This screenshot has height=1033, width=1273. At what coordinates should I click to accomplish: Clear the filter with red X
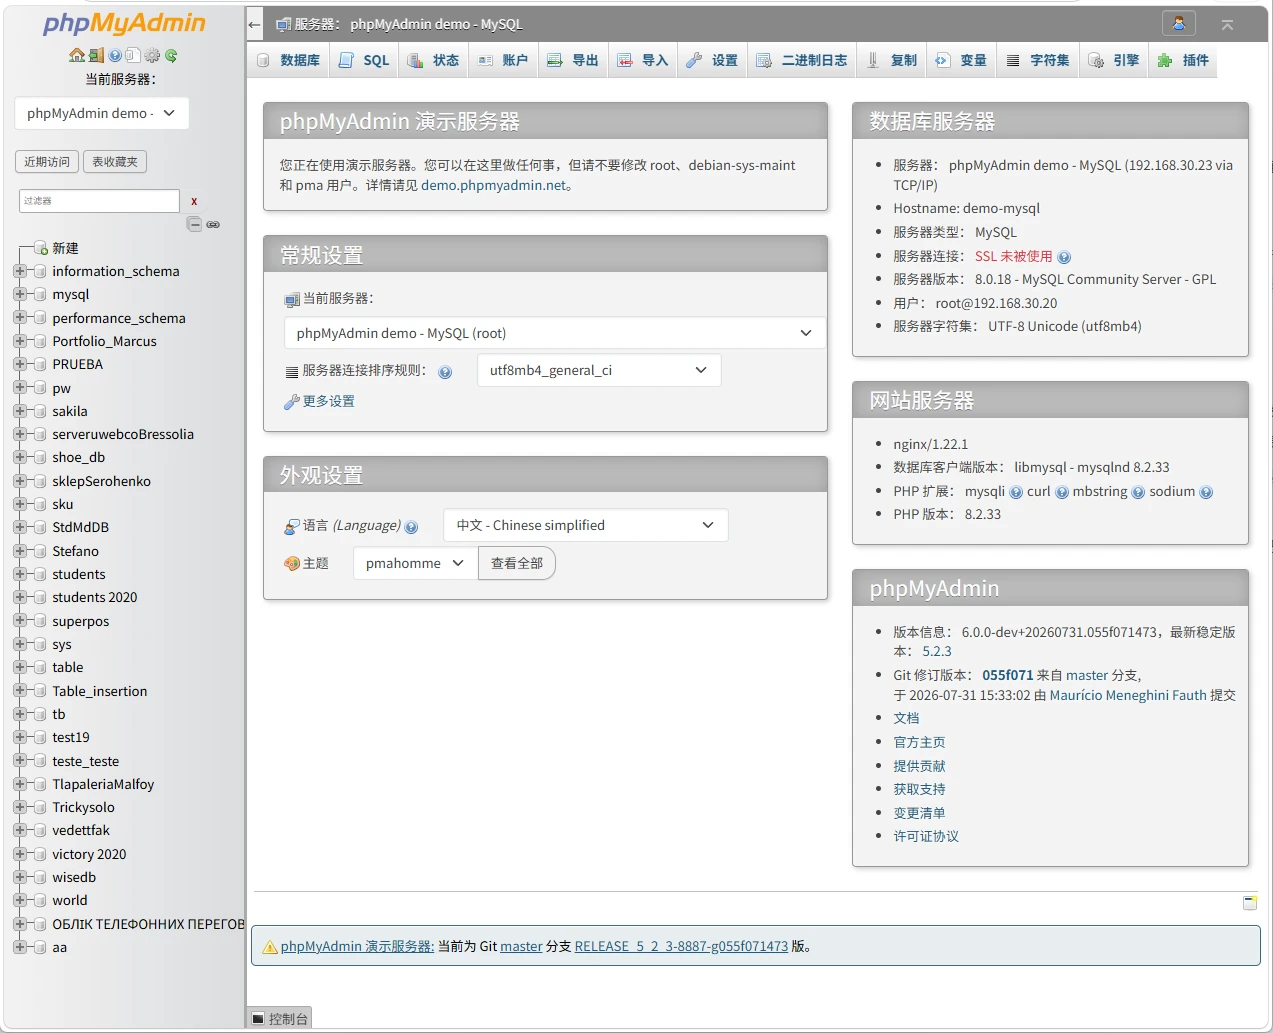point(194,201)
